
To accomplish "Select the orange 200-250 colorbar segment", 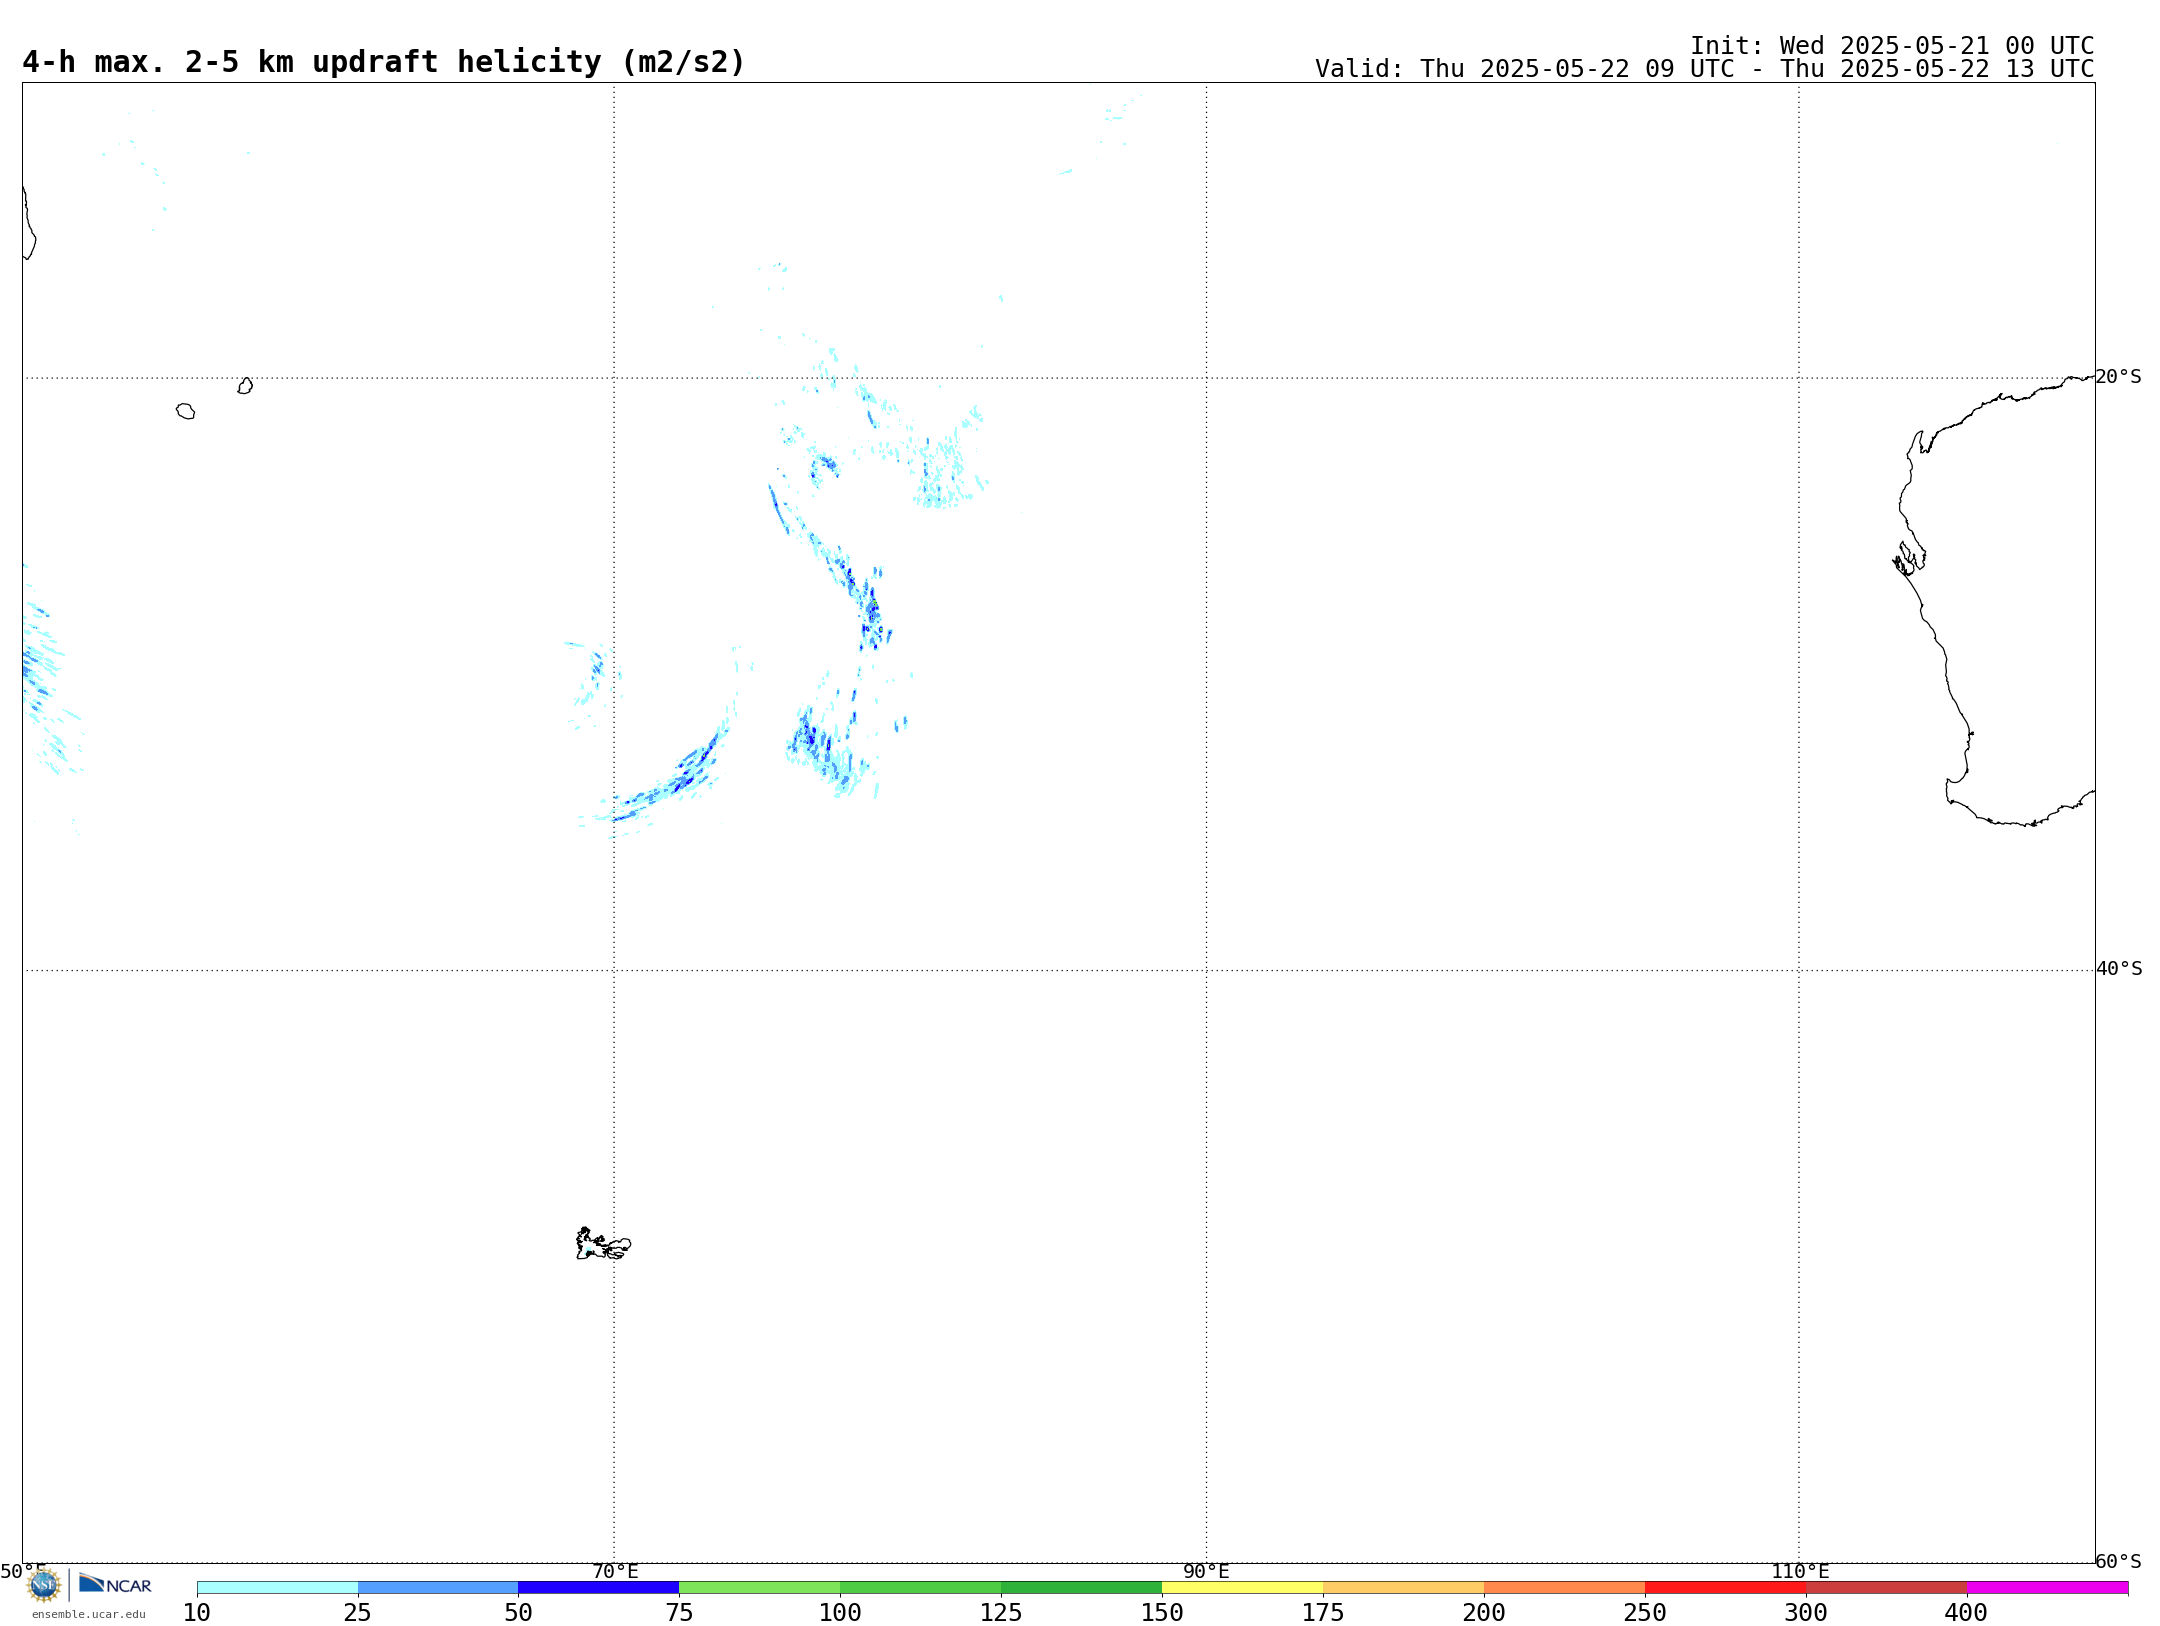I will click(x=1565, y=1588).
